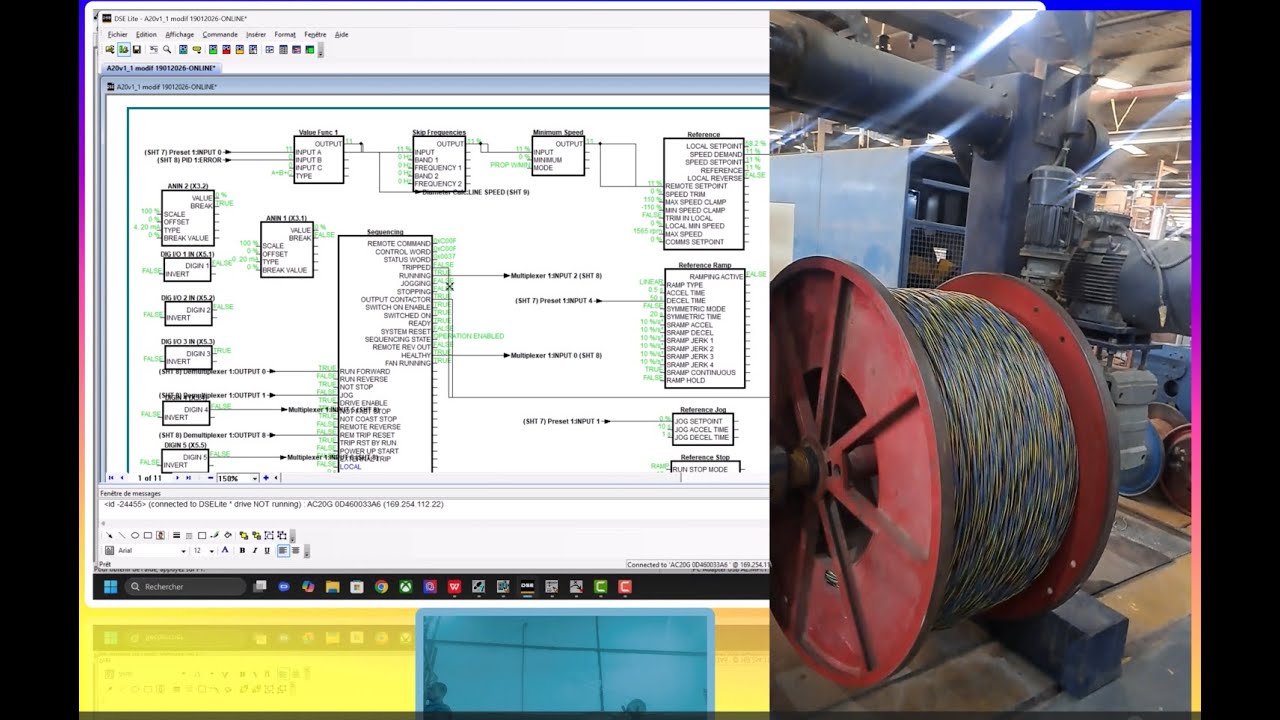The width and height of the screenshot is (1280, 720).
Task: Click the message log connection line text
Action: (x=273, y=504)
